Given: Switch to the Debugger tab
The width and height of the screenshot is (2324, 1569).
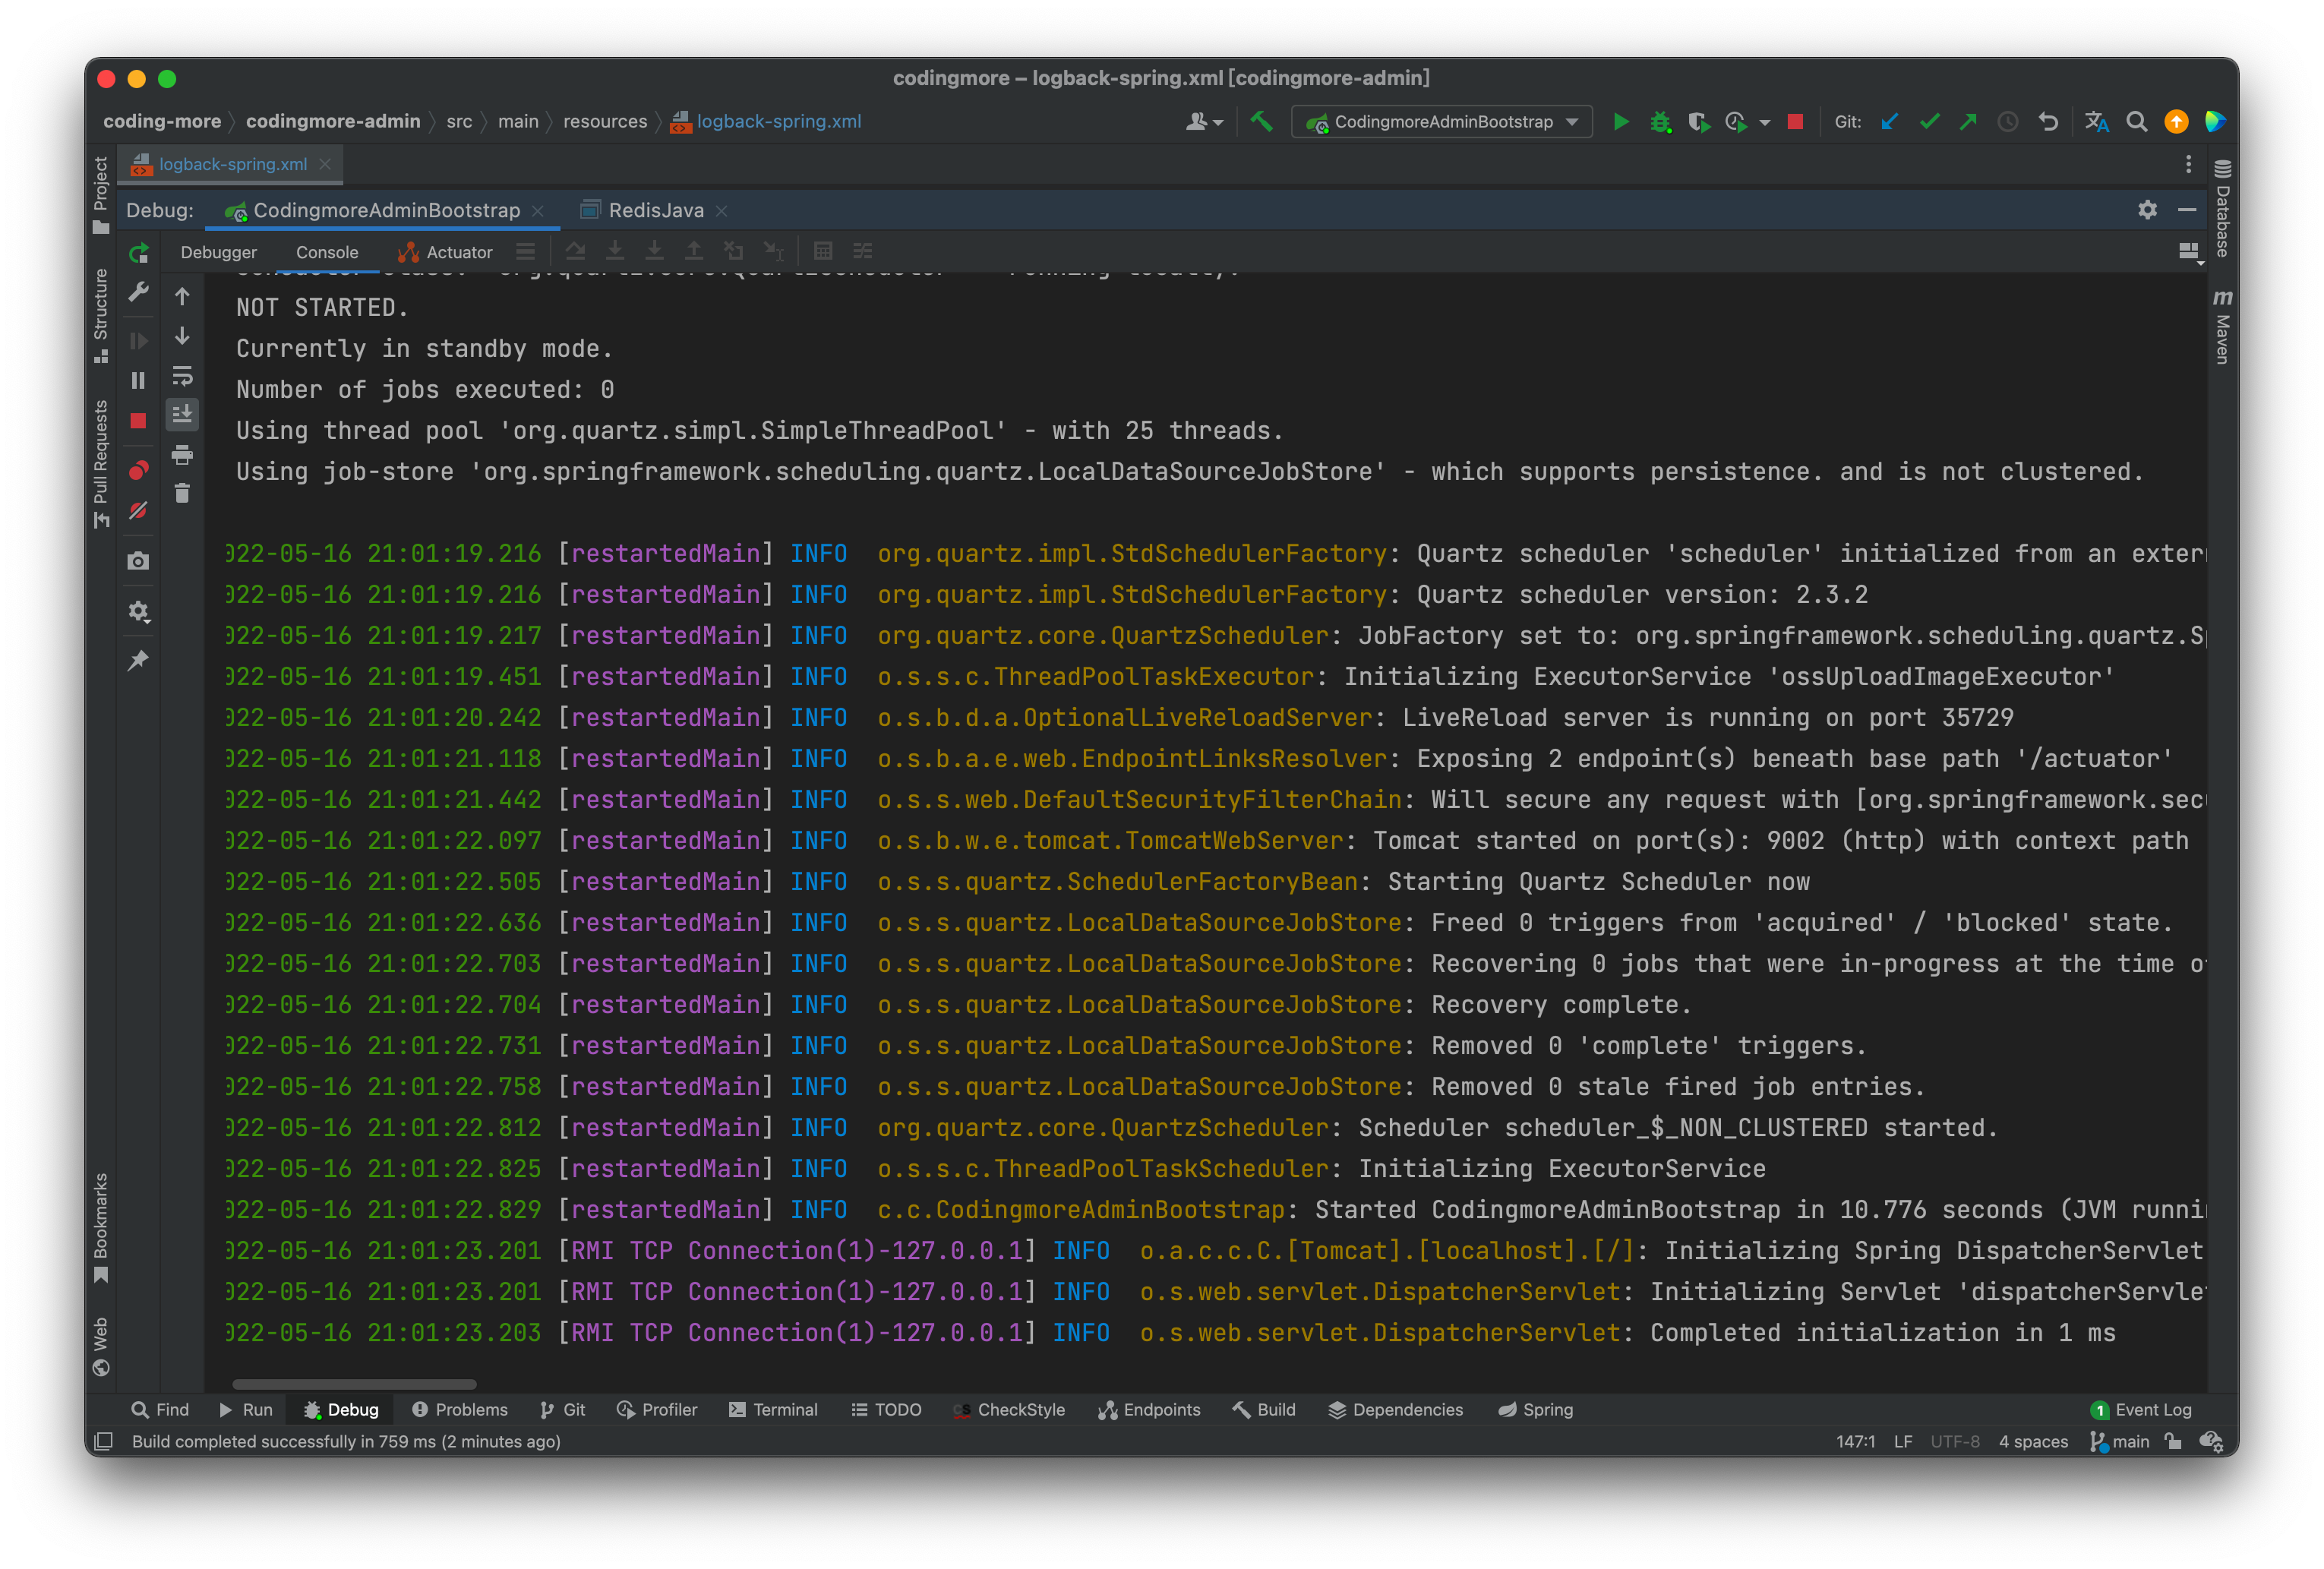Looking at the screenshot, I should (x=218, y=253).
